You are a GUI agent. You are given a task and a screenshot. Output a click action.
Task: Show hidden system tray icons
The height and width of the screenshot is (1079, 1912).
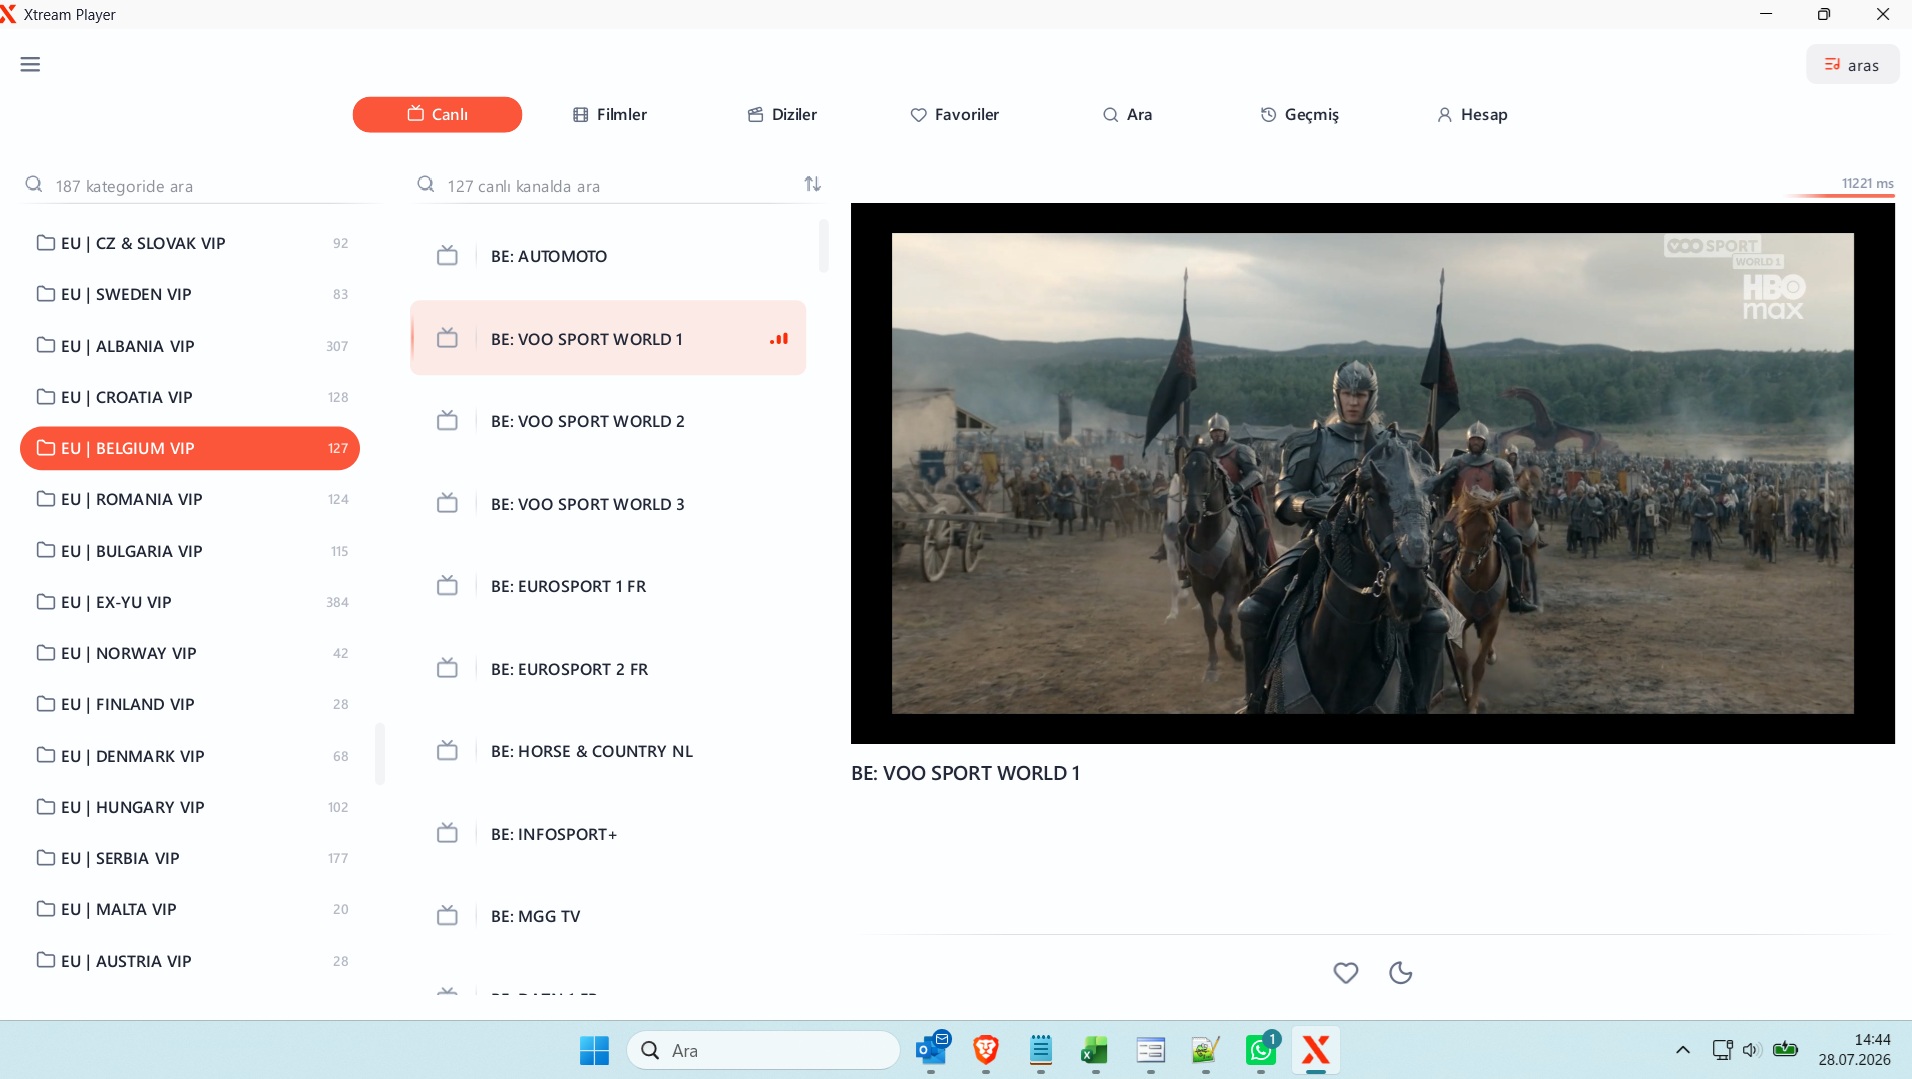[x=1683, y=1050]
